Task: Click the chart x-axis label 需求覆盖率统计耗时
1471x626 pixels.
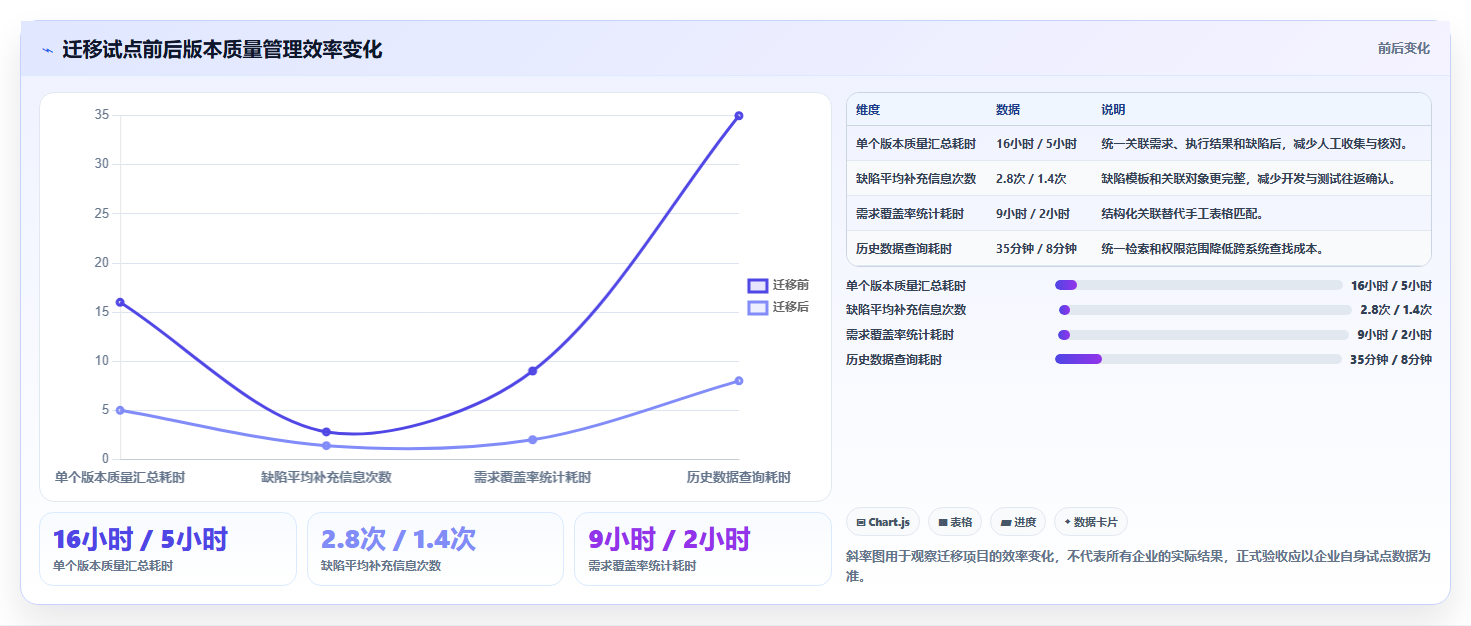Action: [532, 478]
